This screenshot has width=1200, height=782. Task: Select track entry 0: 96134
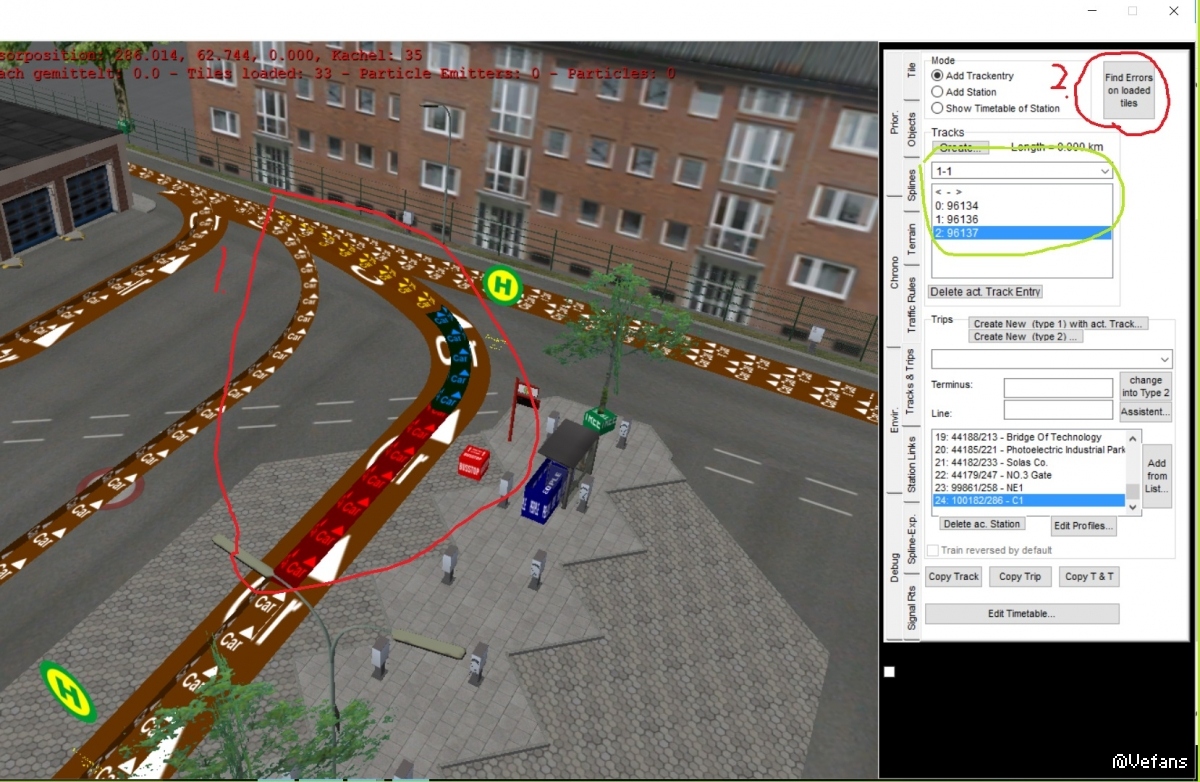pyautogui.click(x=1021, y=205)
